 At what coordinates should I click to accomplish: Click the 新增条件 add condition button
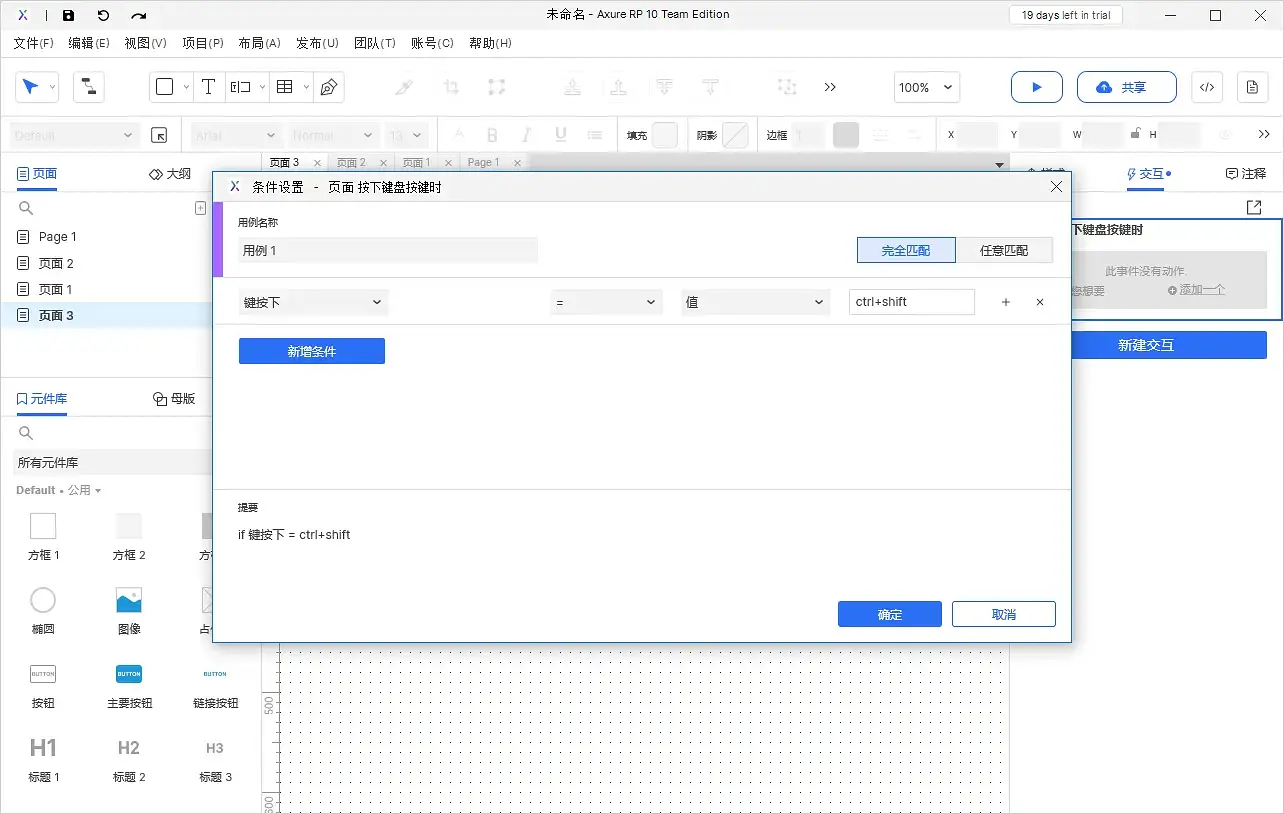(311, 351)
